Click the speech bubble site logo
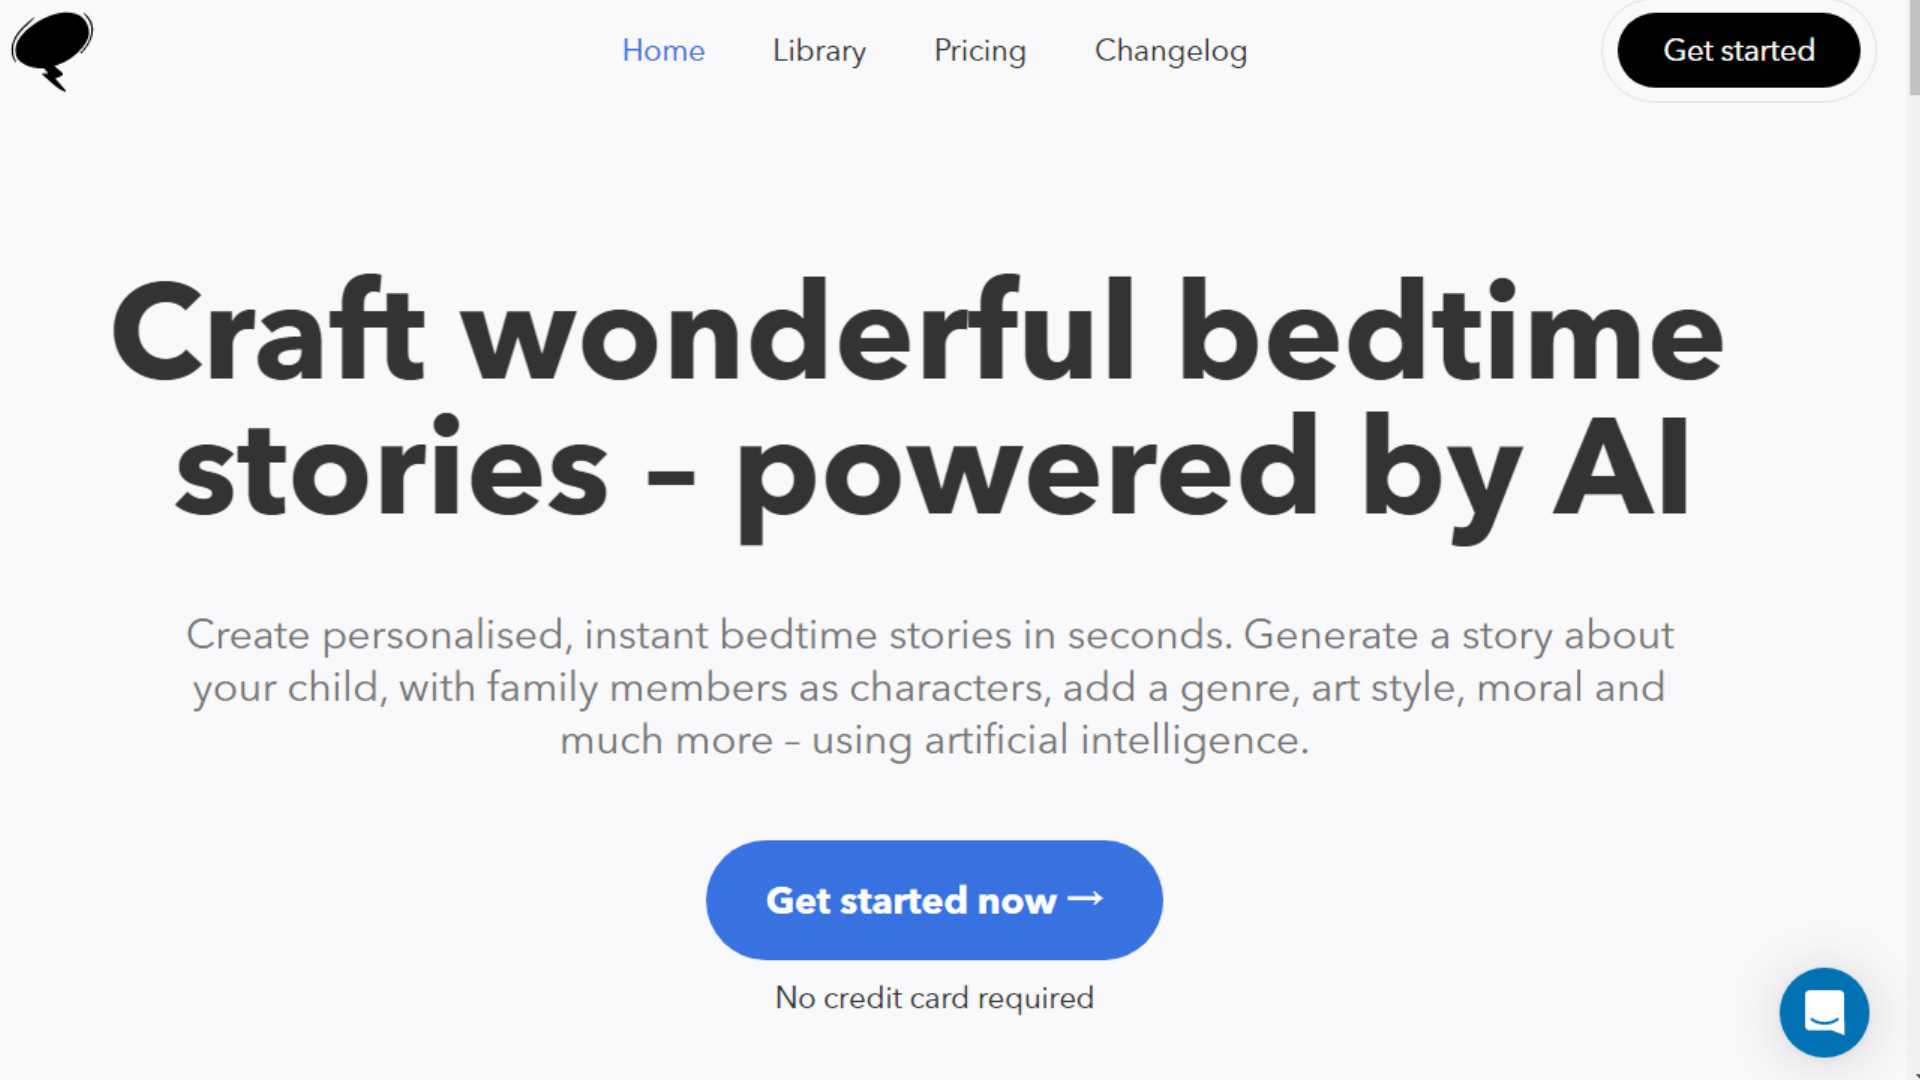This screenshot has height=1080, width=1920. pyautogui.click(x=52, y=50)
